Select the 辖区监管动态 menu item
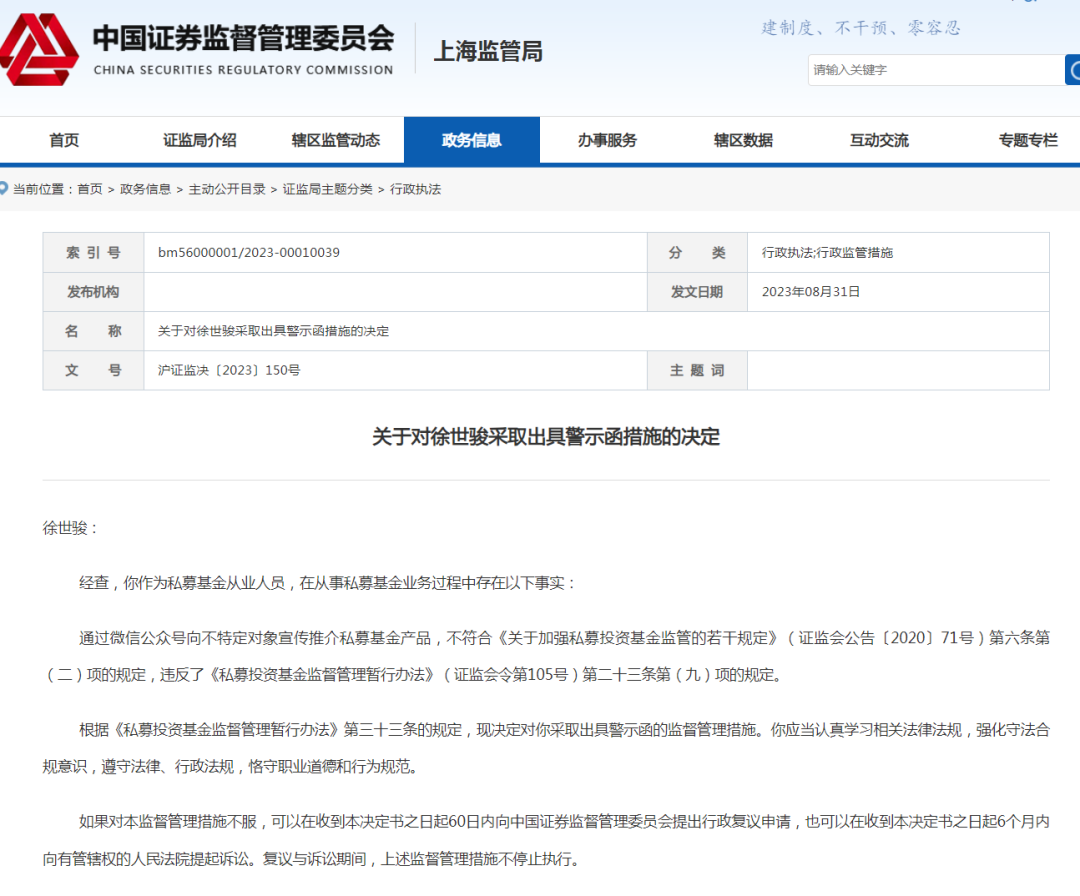 pyautogui.click(x=337, y=140)
